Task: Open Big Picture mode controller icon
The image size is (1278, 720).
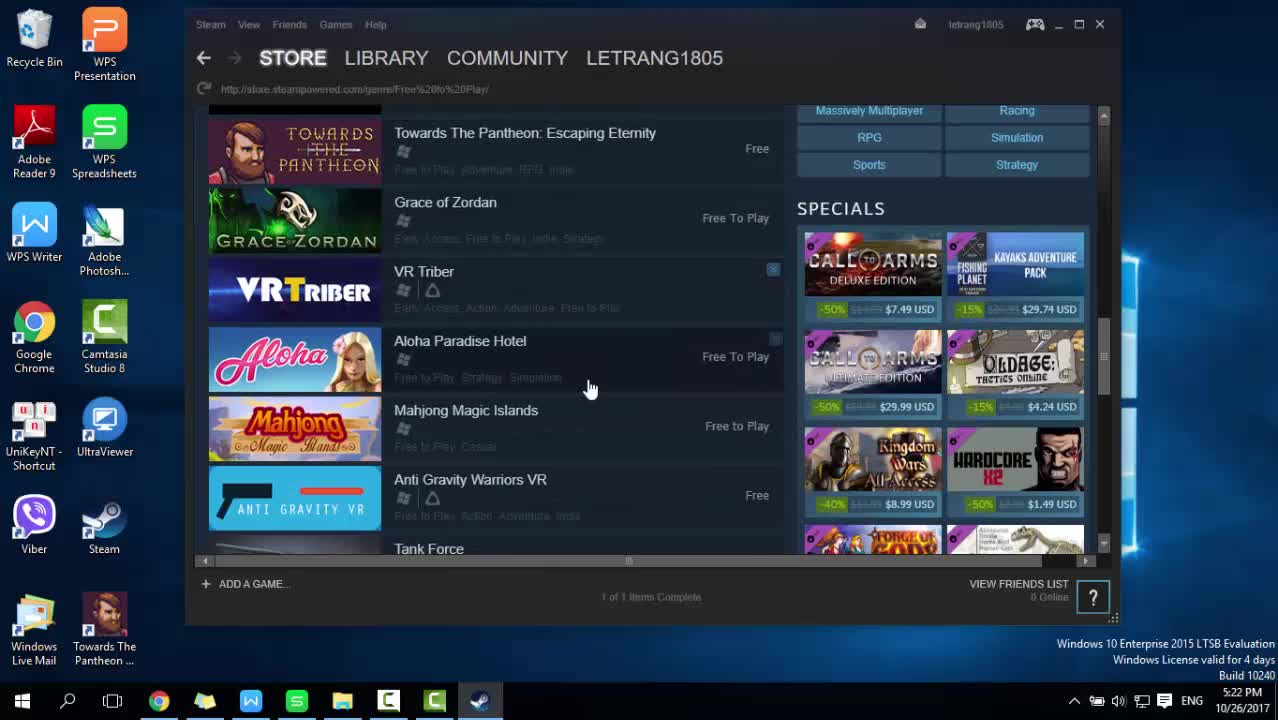Action: coord(1035,24)
